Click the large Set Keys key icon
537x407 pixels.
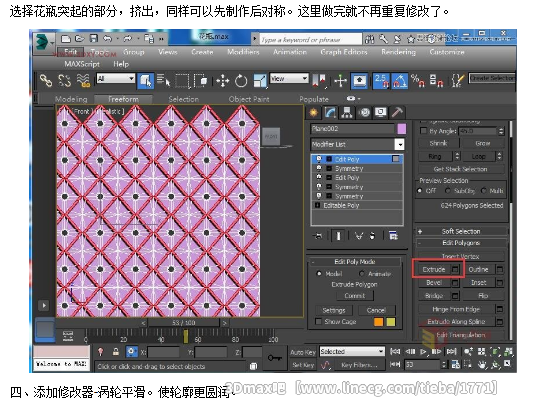pyautogui.click(x=274, y=358)
